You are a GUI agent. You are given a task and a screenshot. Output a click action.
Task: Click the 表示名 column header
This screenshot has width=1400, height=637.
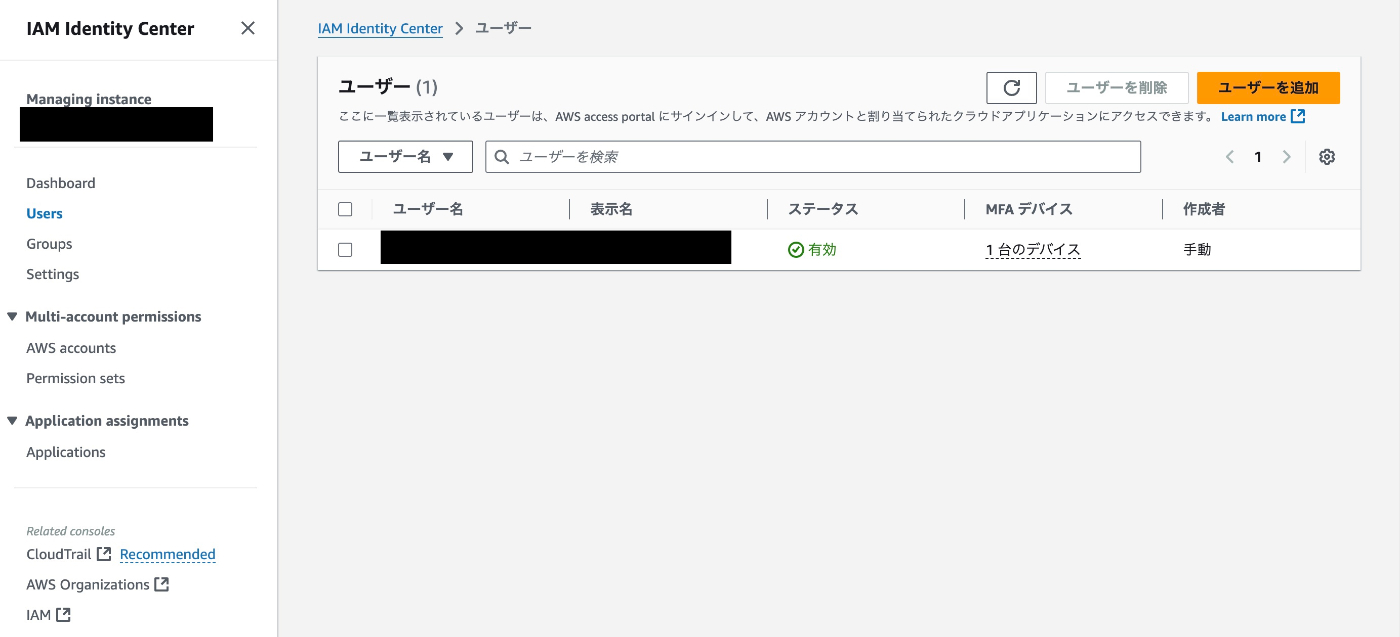pyautogui.click(x=611, y=209)
